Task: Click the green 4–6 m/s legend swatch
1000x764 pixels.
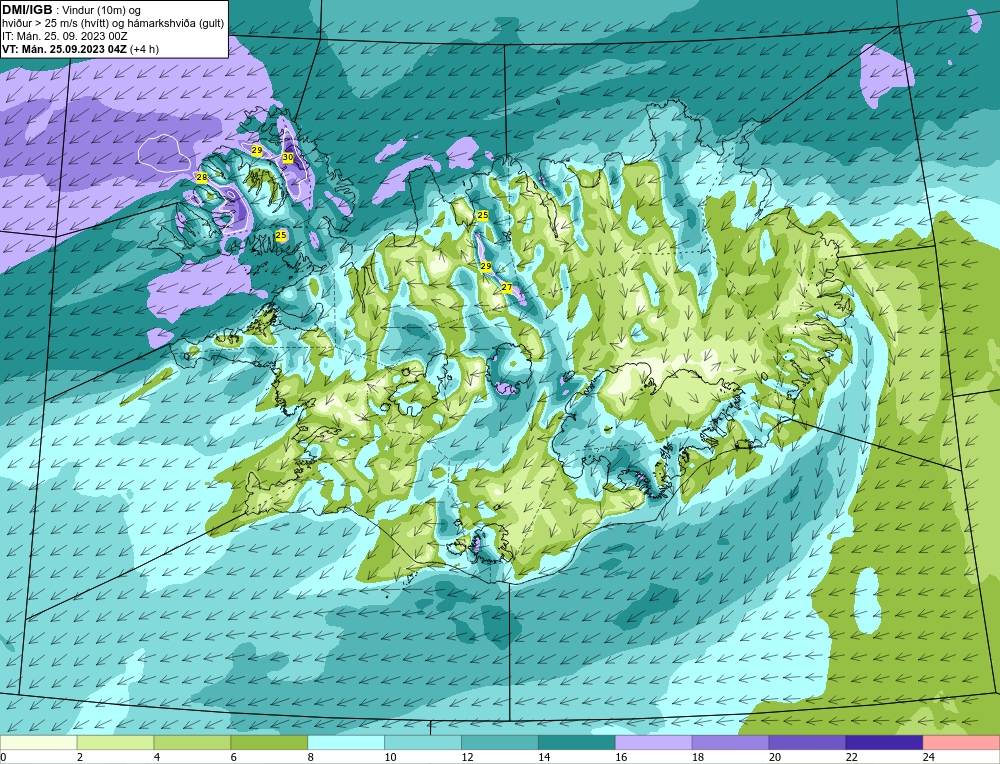Action: [192, 743]
